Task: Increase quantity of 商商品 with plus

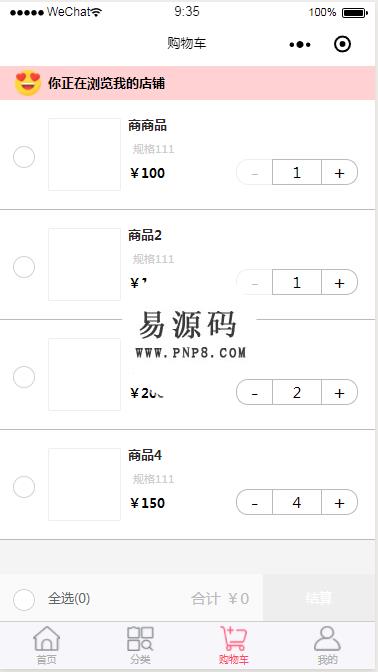Action: [339, 172]
